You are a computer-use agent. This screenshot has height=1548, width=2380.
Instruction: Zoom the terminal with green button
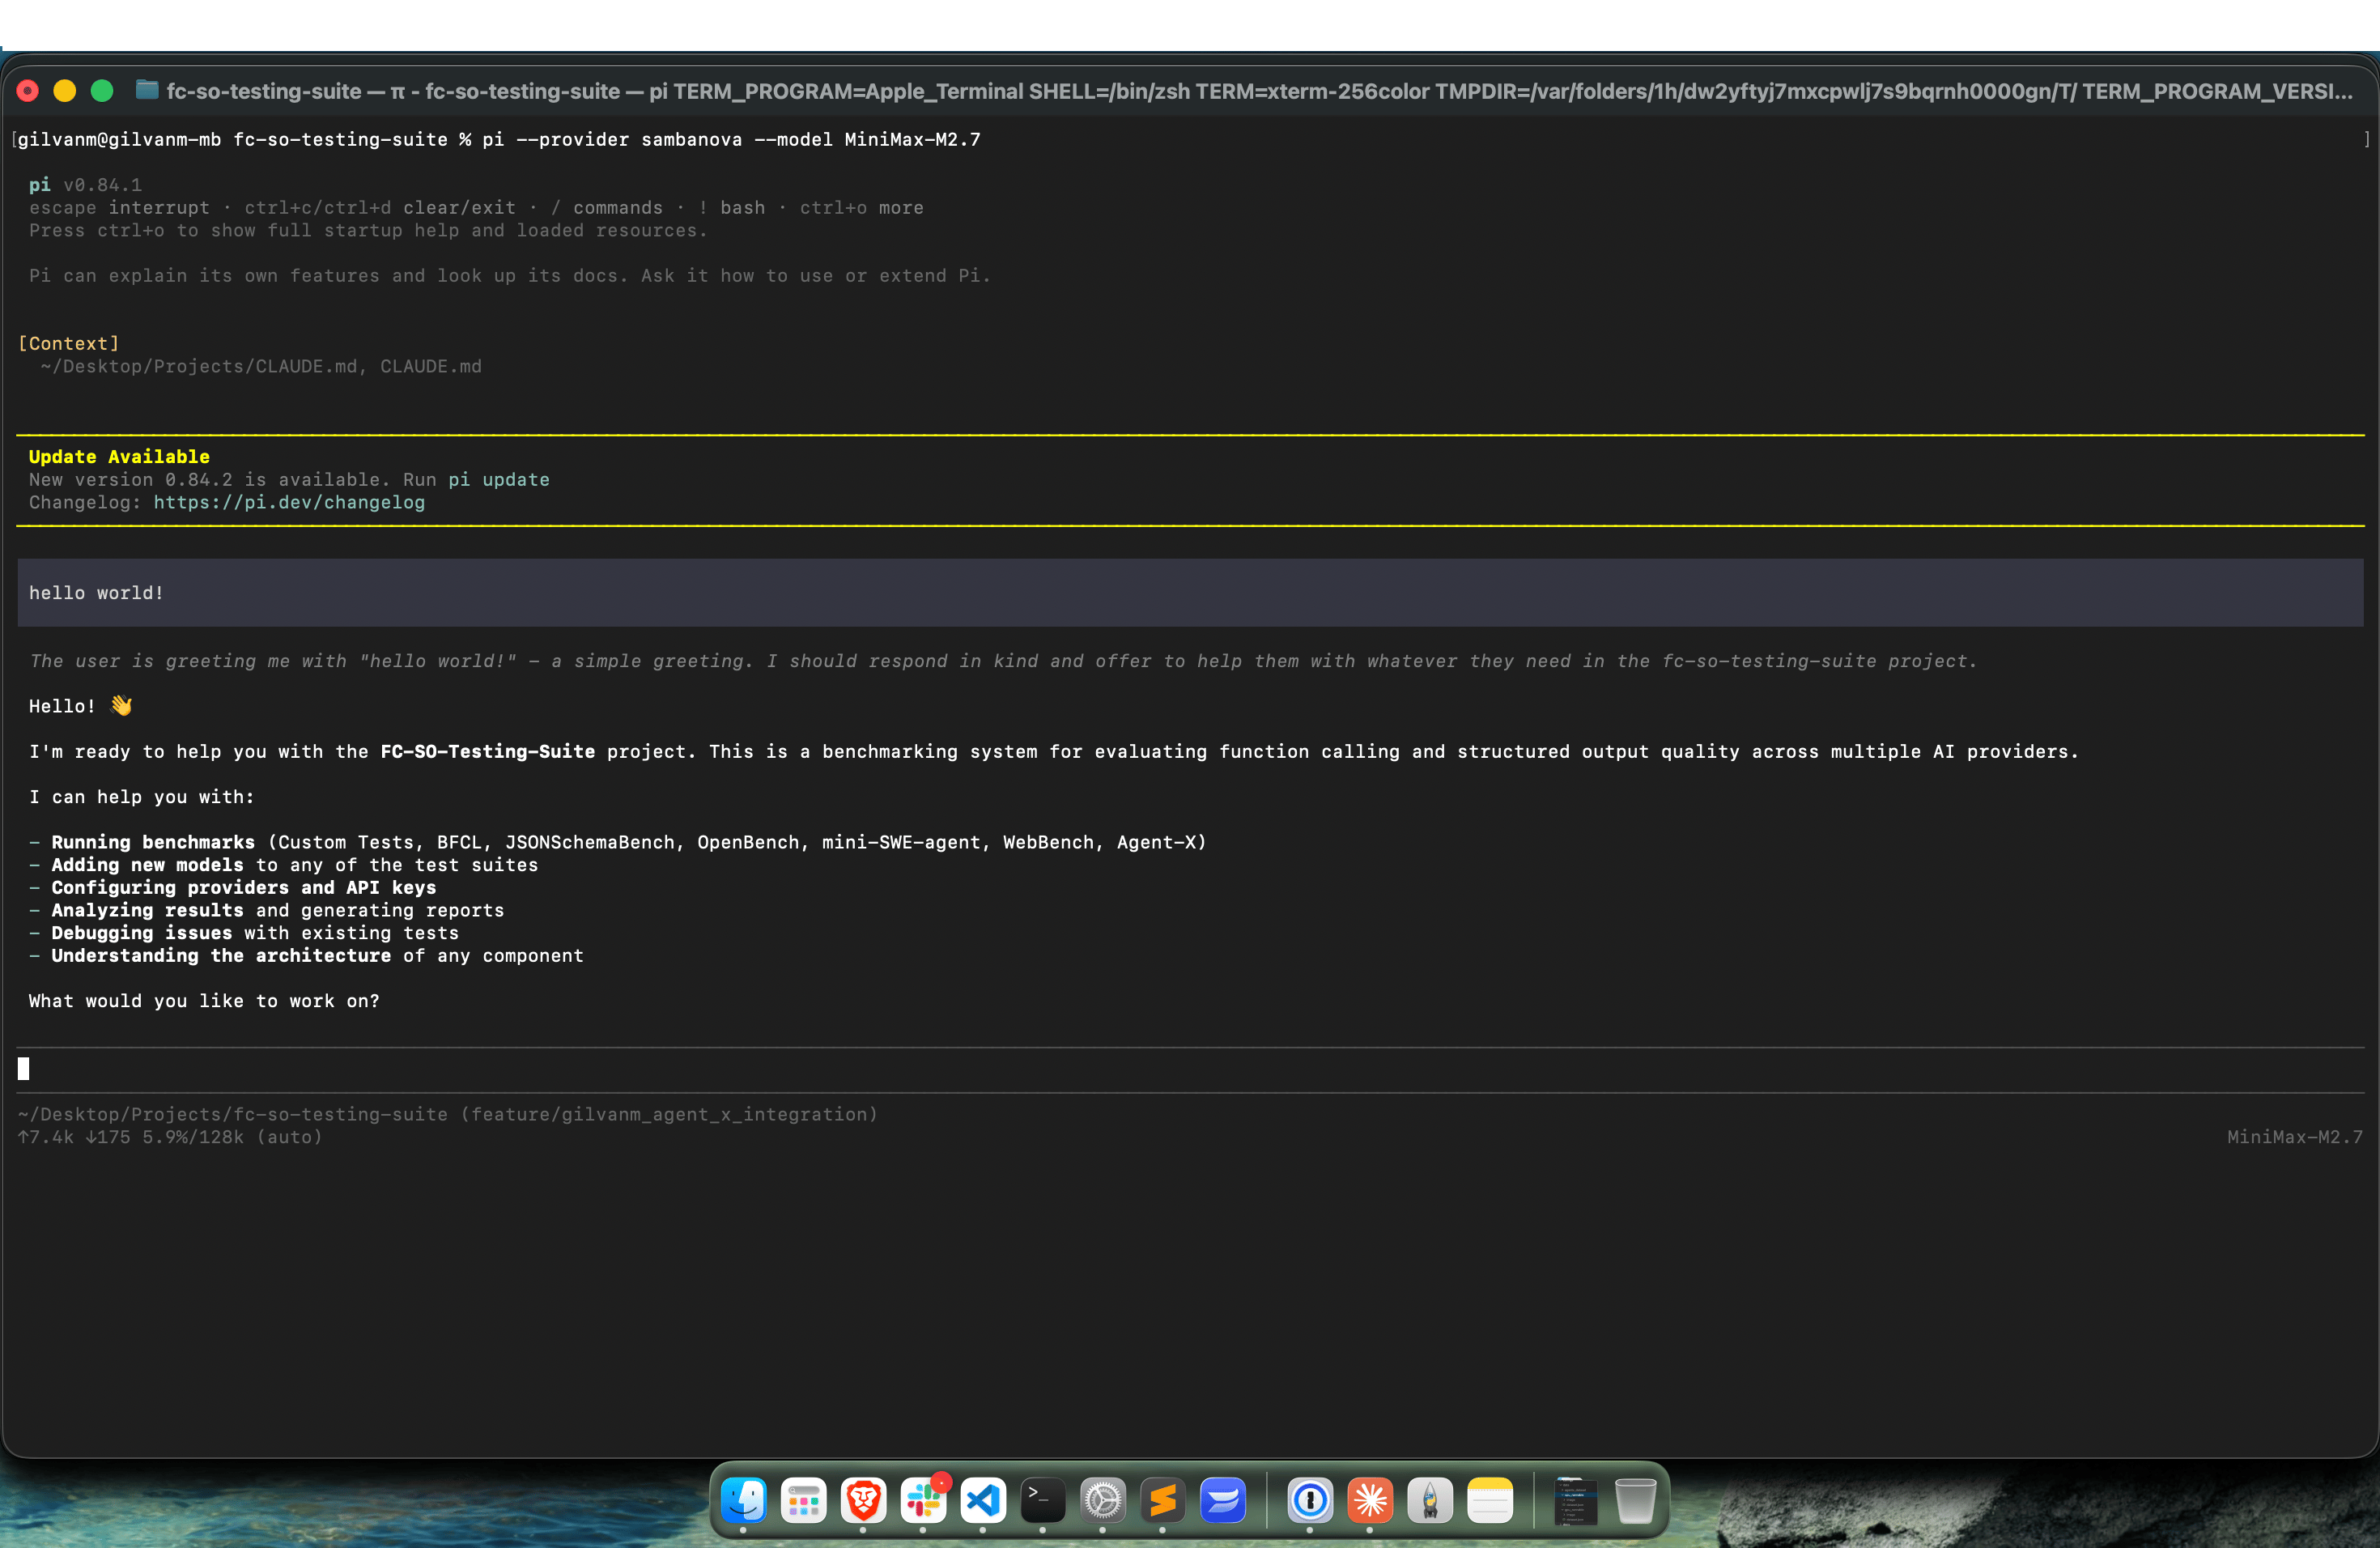pyautogui.click(x=102, y=91)
